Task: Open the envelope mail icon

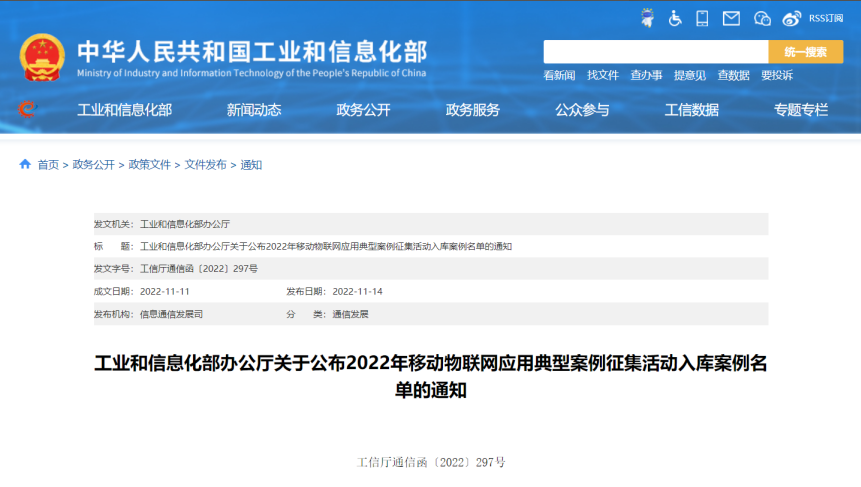Action: click(731, 18)
